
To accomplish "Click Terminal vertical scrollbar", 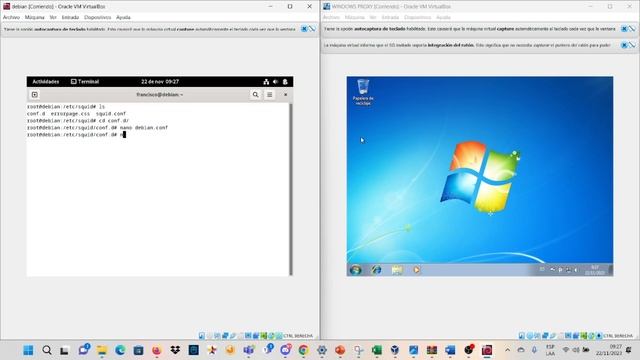I will point(291,189).
